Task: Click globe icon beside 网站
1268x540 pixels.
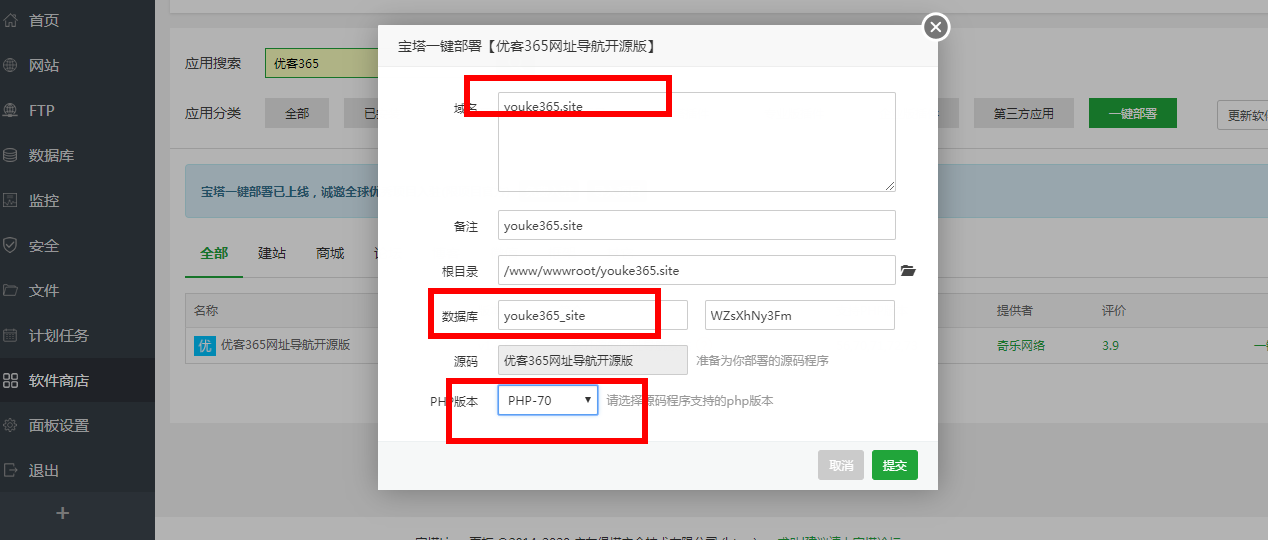Action: (x=11, y=65)
